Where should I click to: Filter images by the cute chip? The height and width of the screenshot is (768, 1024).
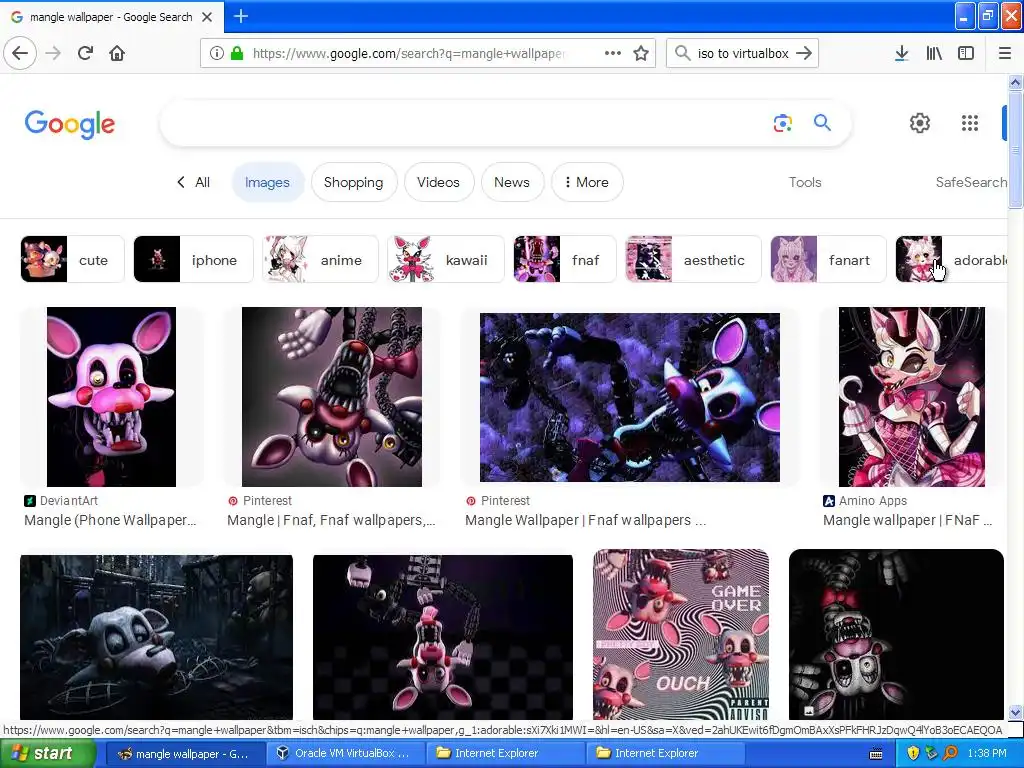click(72, 259)
